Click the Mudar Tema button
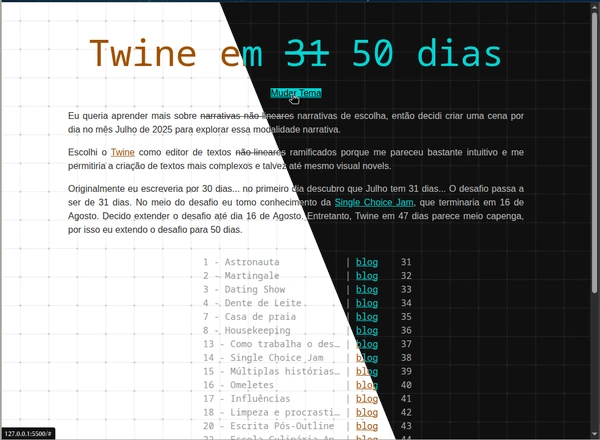 click(x=296, y=93)
